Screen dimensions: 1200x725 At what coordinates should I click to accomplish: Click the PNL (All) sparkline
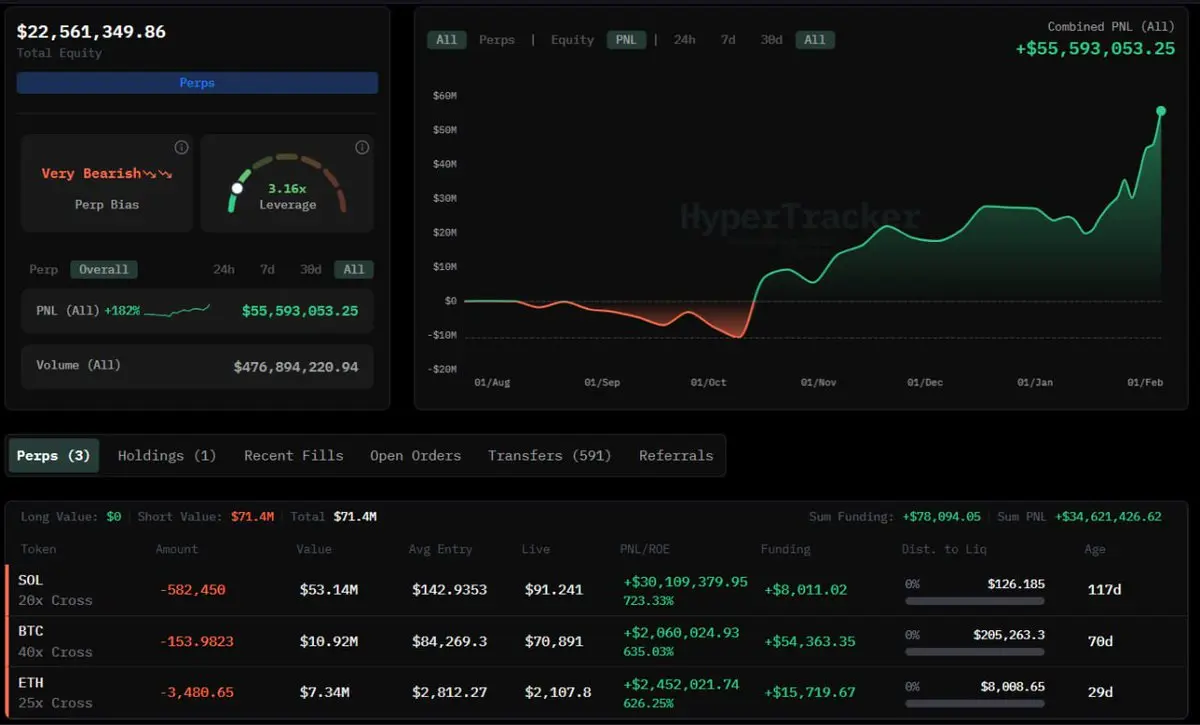[177, 311]
